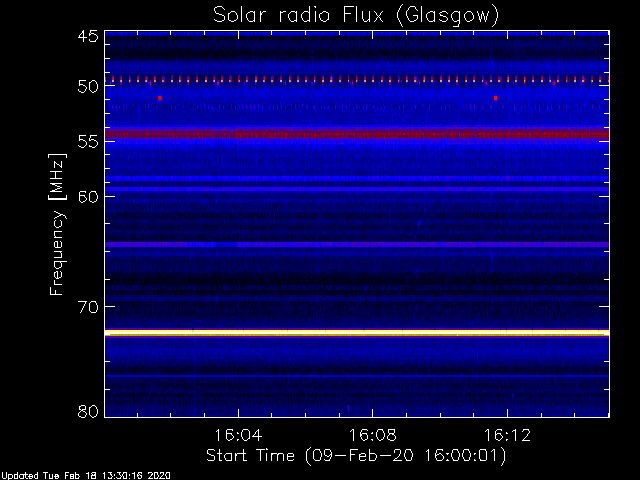Click the 45 MHz axis tick label
This screenshot has height=480, width=640.
pyautogui.click(x=88, y=36)
